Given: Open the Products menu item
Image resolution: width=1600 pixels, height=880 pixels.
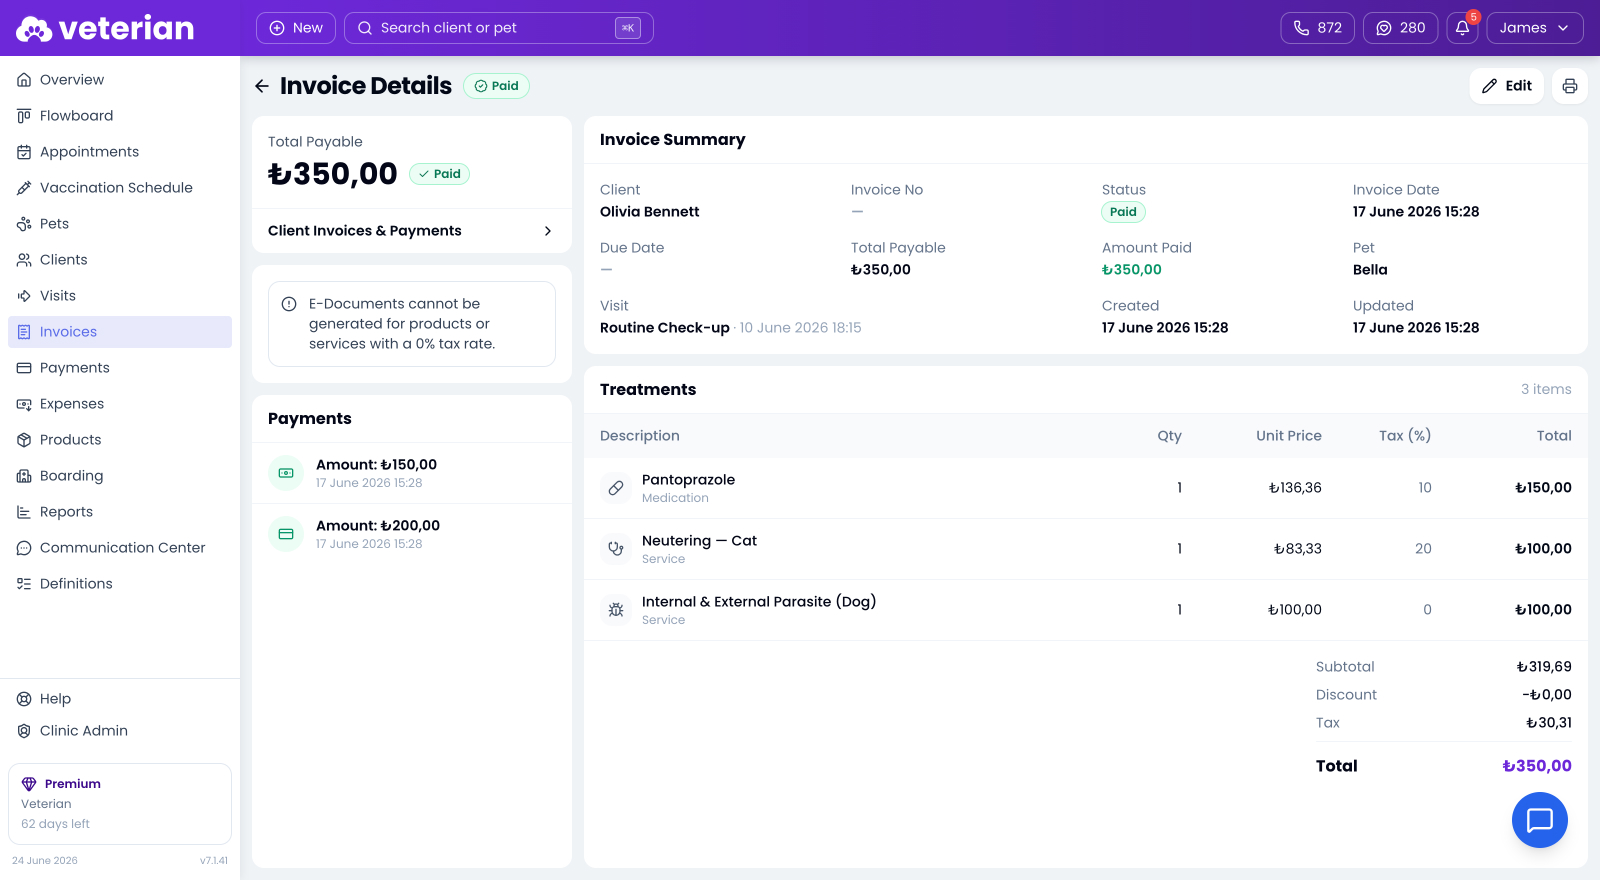Looking at the screenshot, I should [120, 440].
